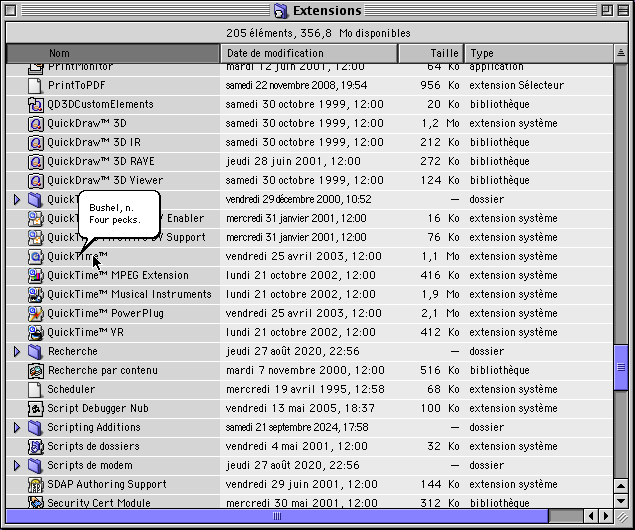Screen dimensions: 635x530
Task: Click the QuickDraw 3D extension icon
Action: click(x=35, y=123)
